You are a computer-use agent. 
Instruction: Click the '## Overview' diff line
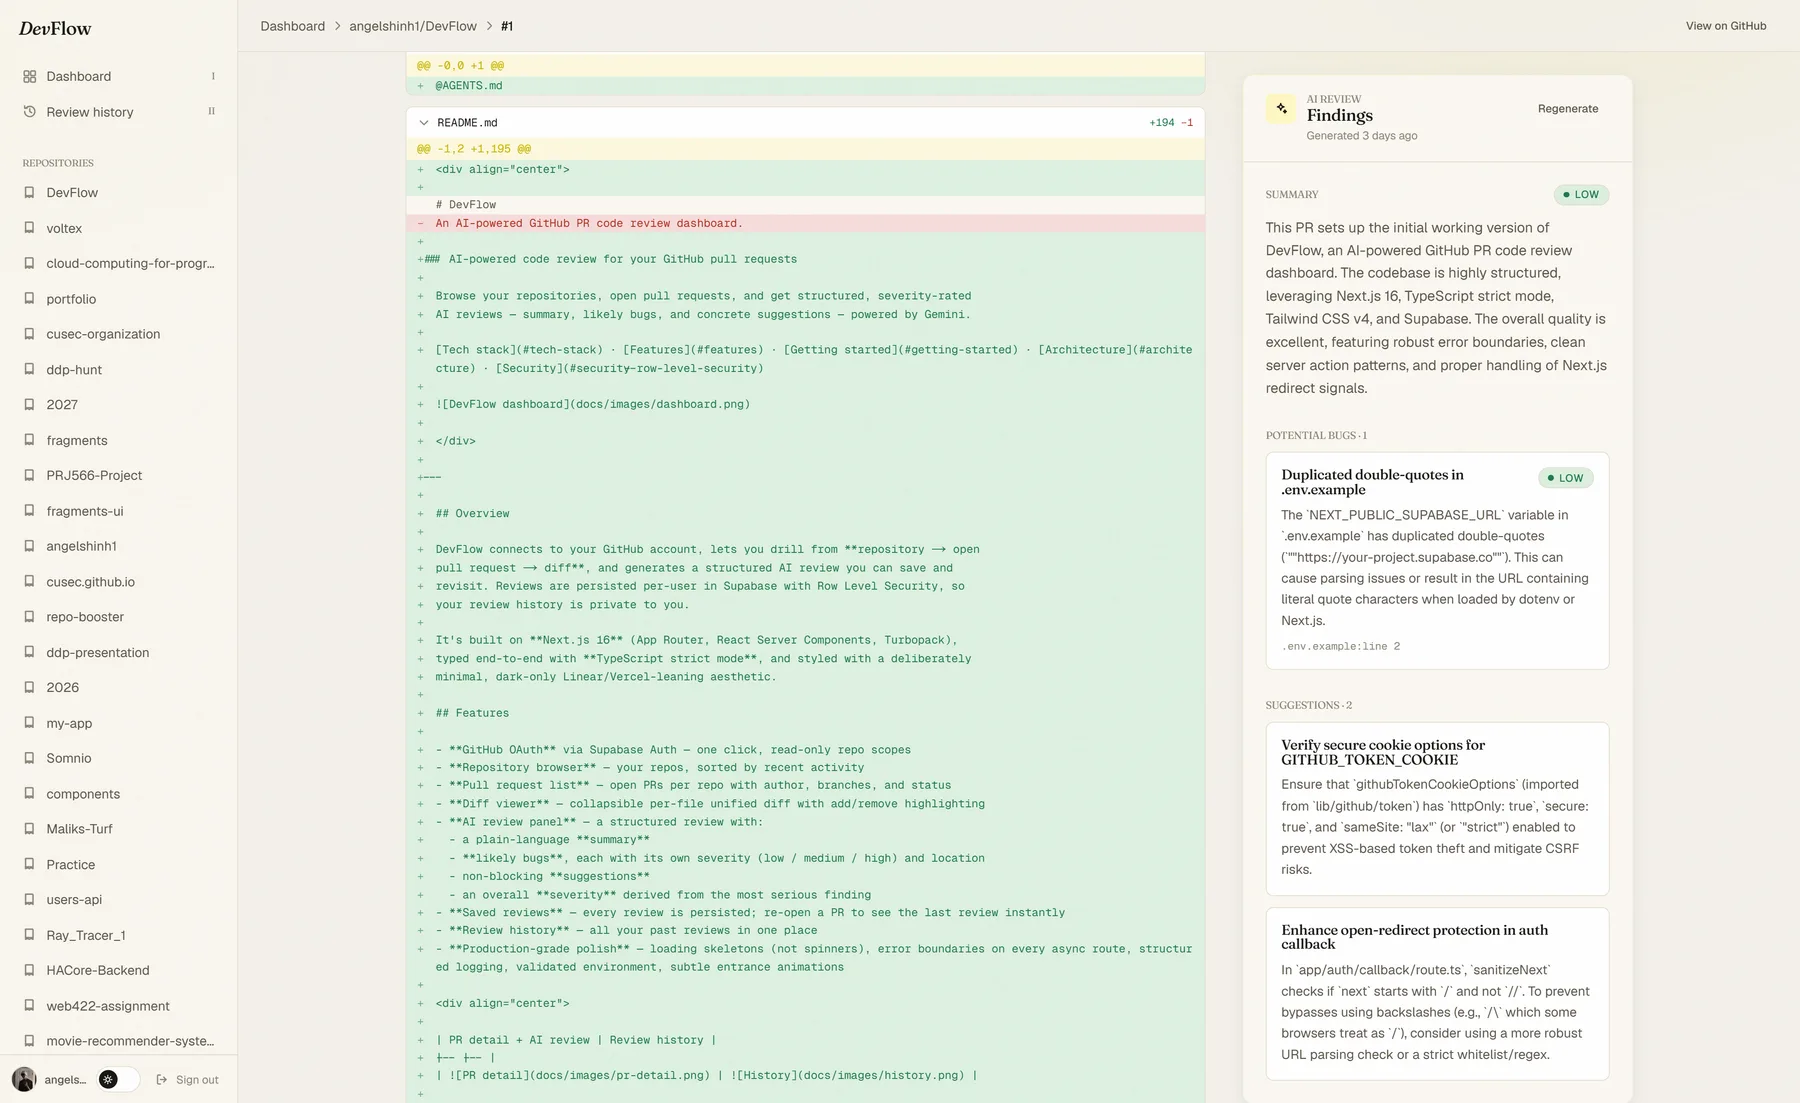point(805,514)
